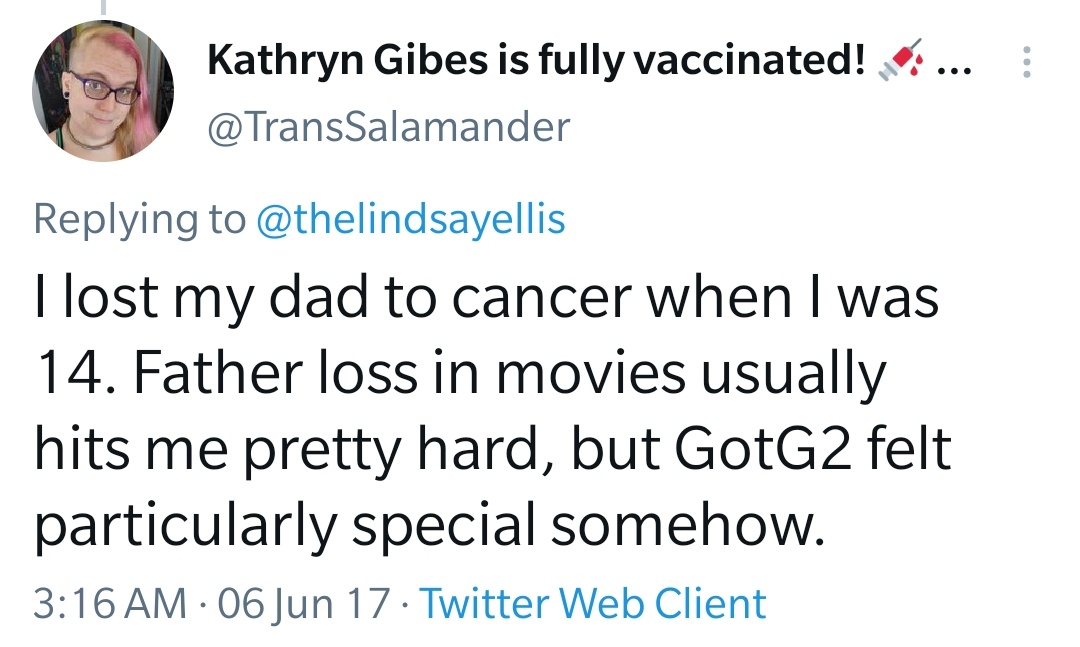
Task: Open the three-dot more options menu
Action: 1026,62
